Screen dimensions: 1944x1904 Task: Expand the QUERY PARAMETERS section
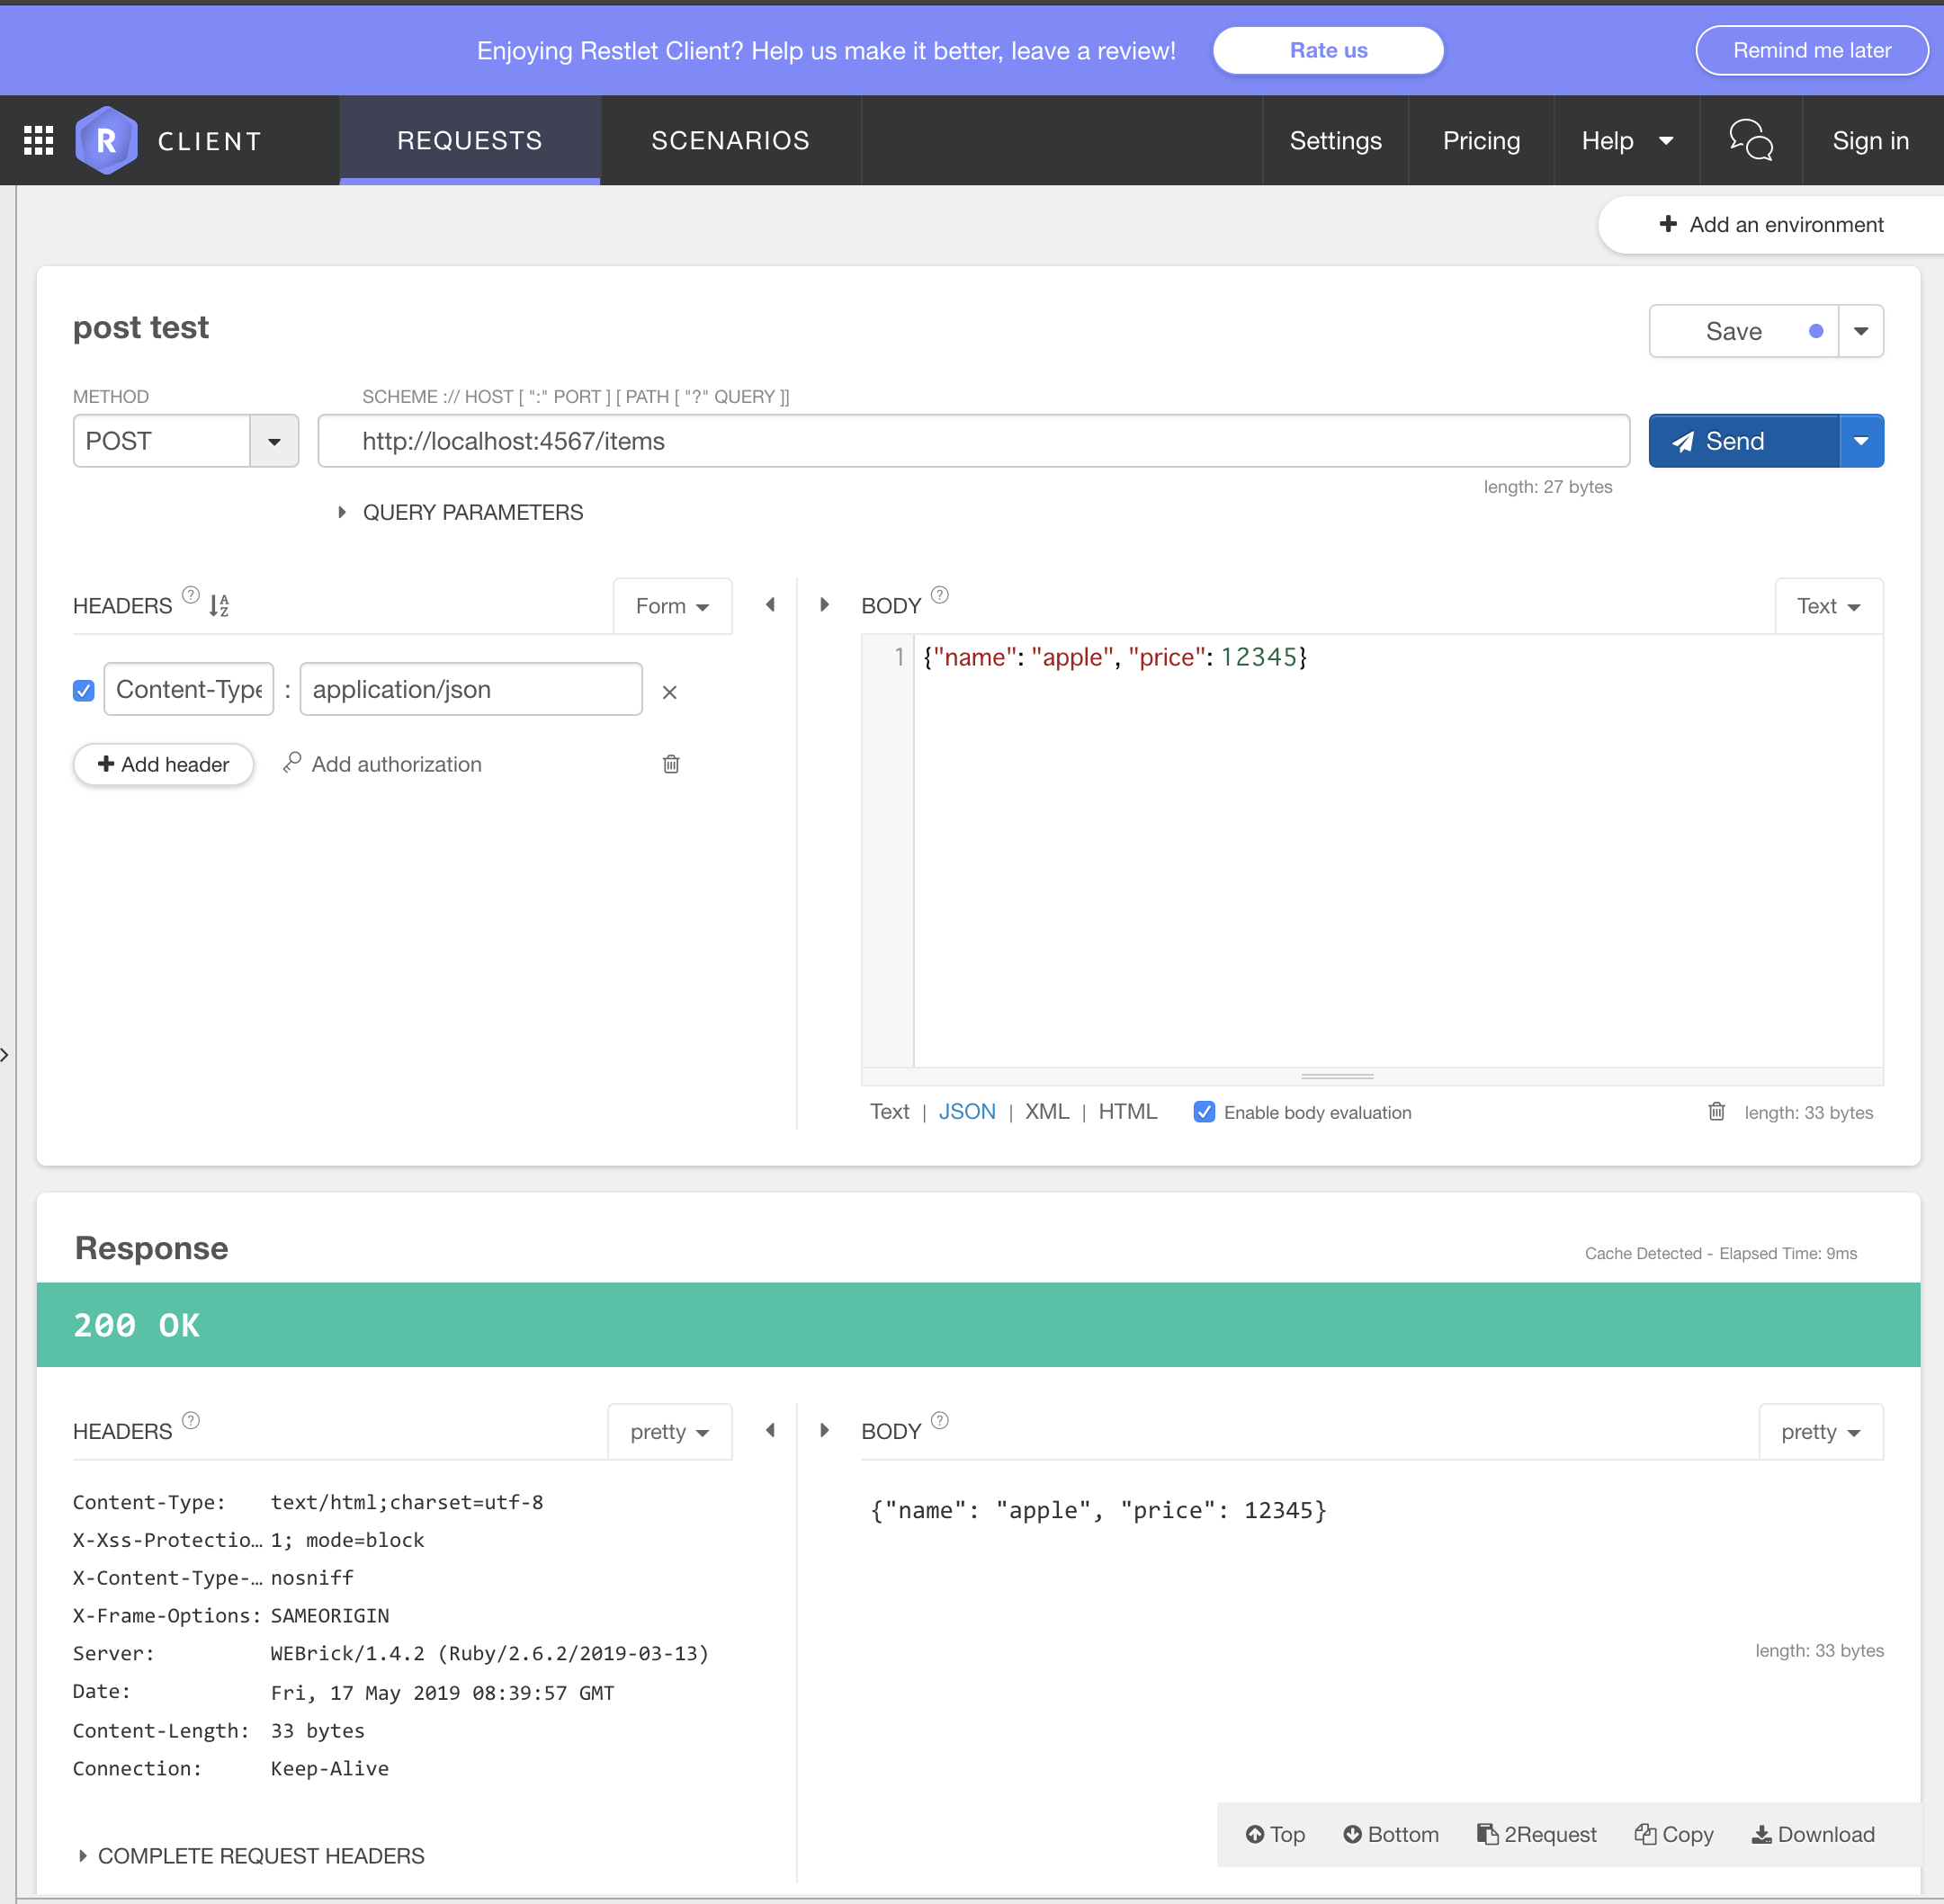(342, 512)
